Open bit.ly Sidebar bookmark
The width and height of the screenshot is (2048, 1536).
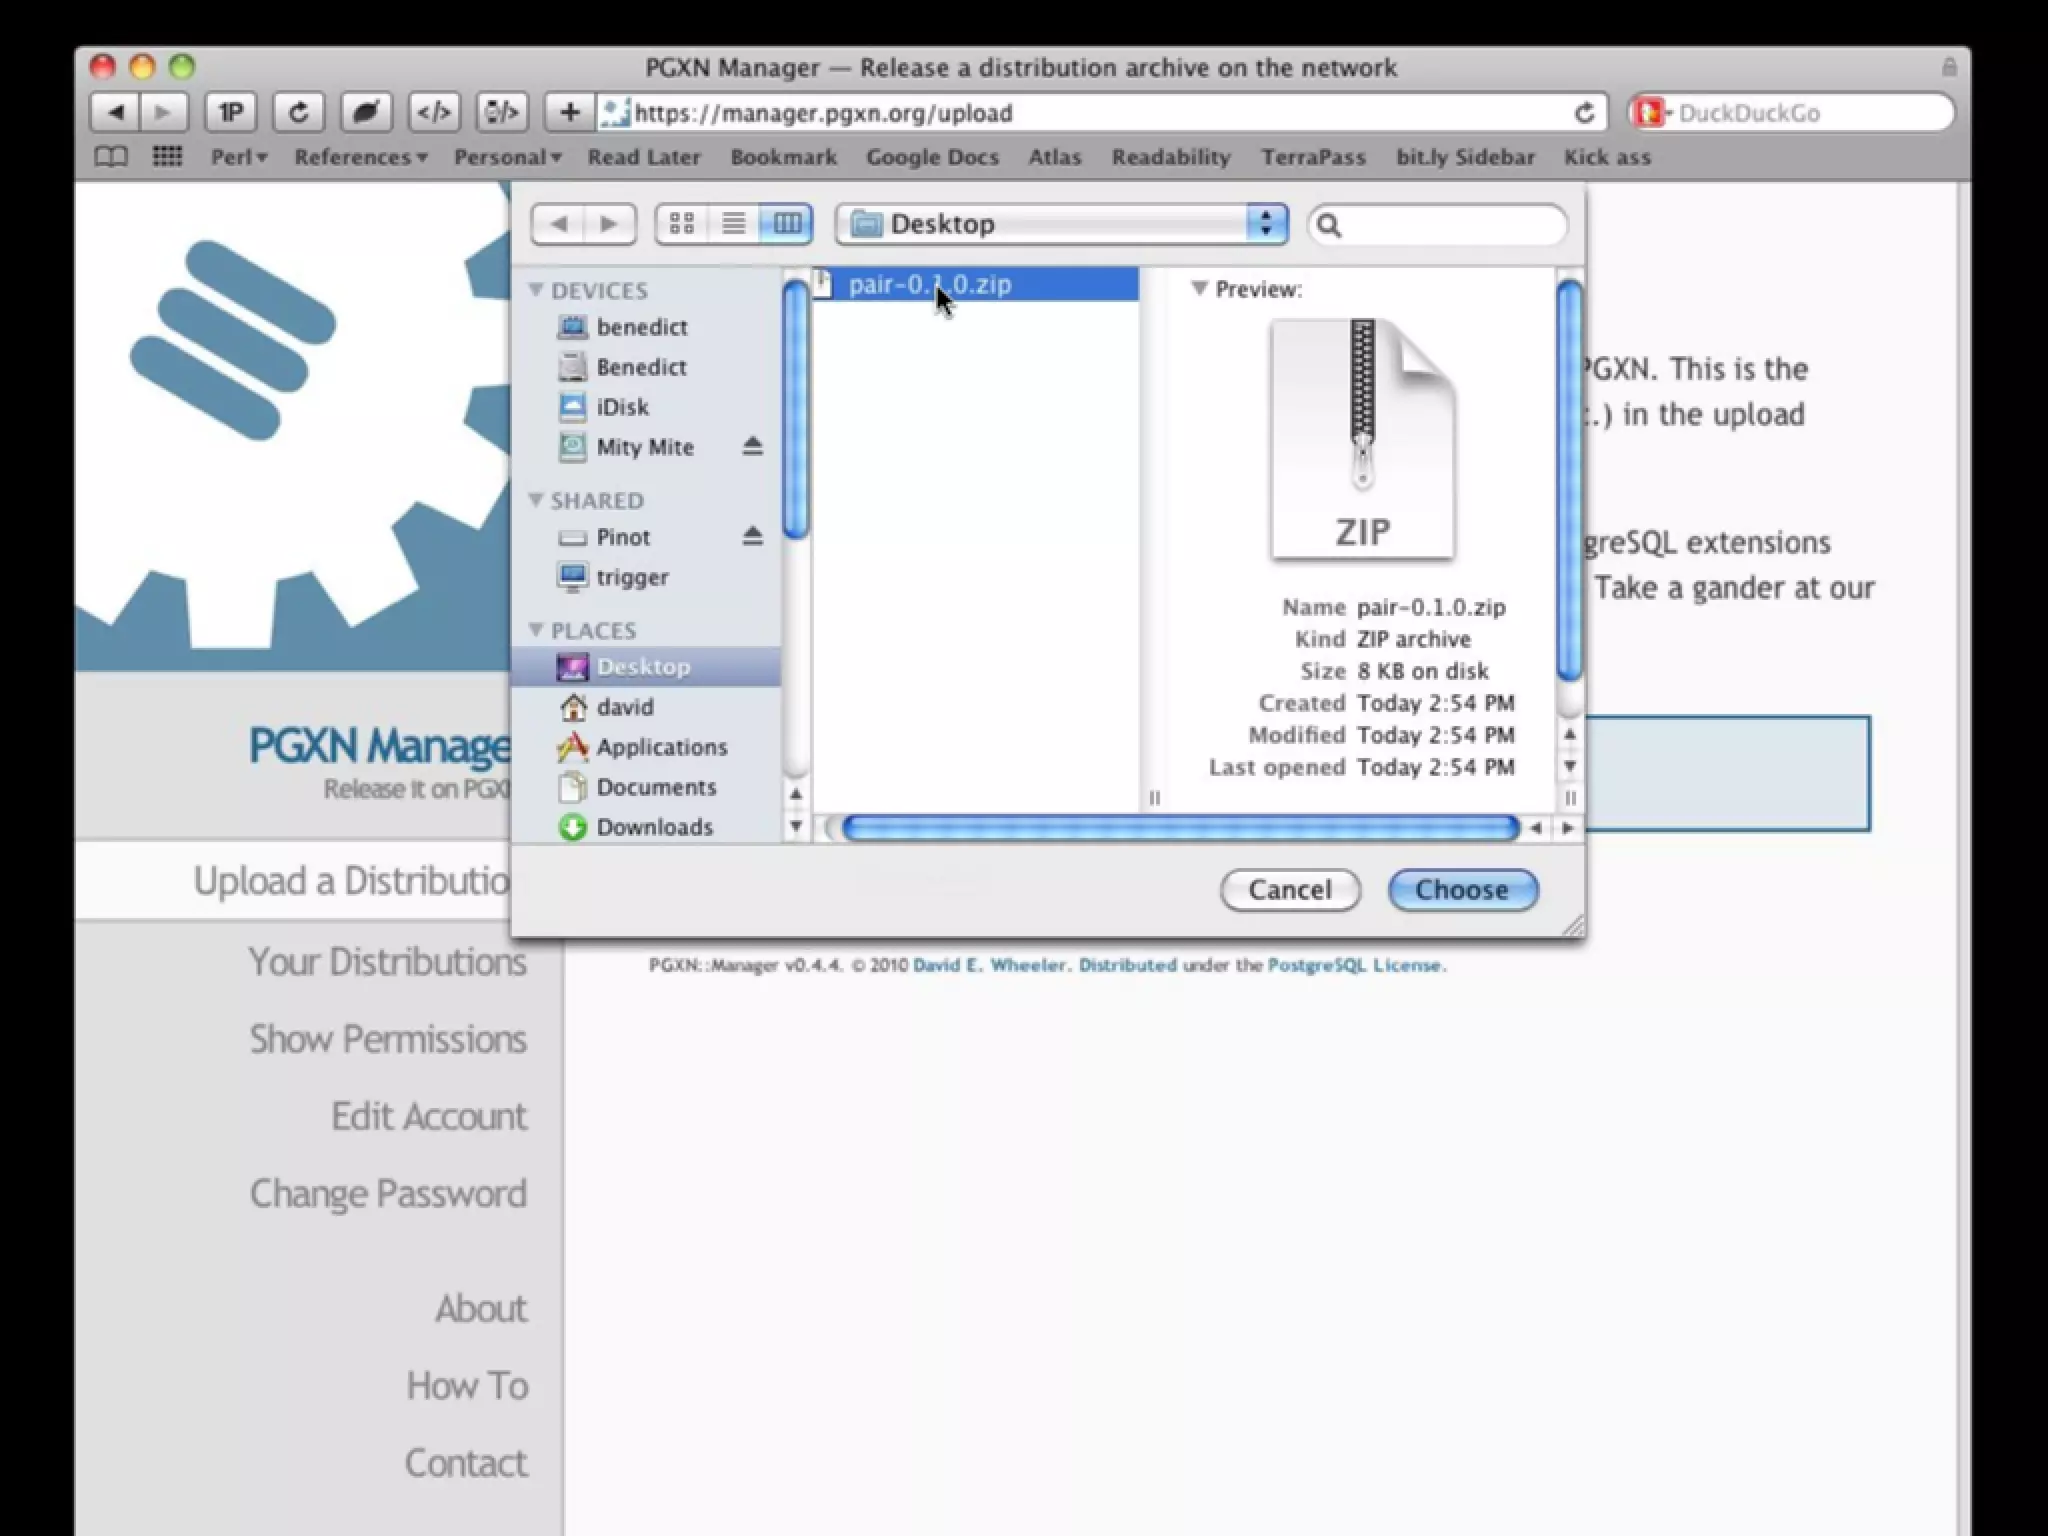coord(1465,157)
